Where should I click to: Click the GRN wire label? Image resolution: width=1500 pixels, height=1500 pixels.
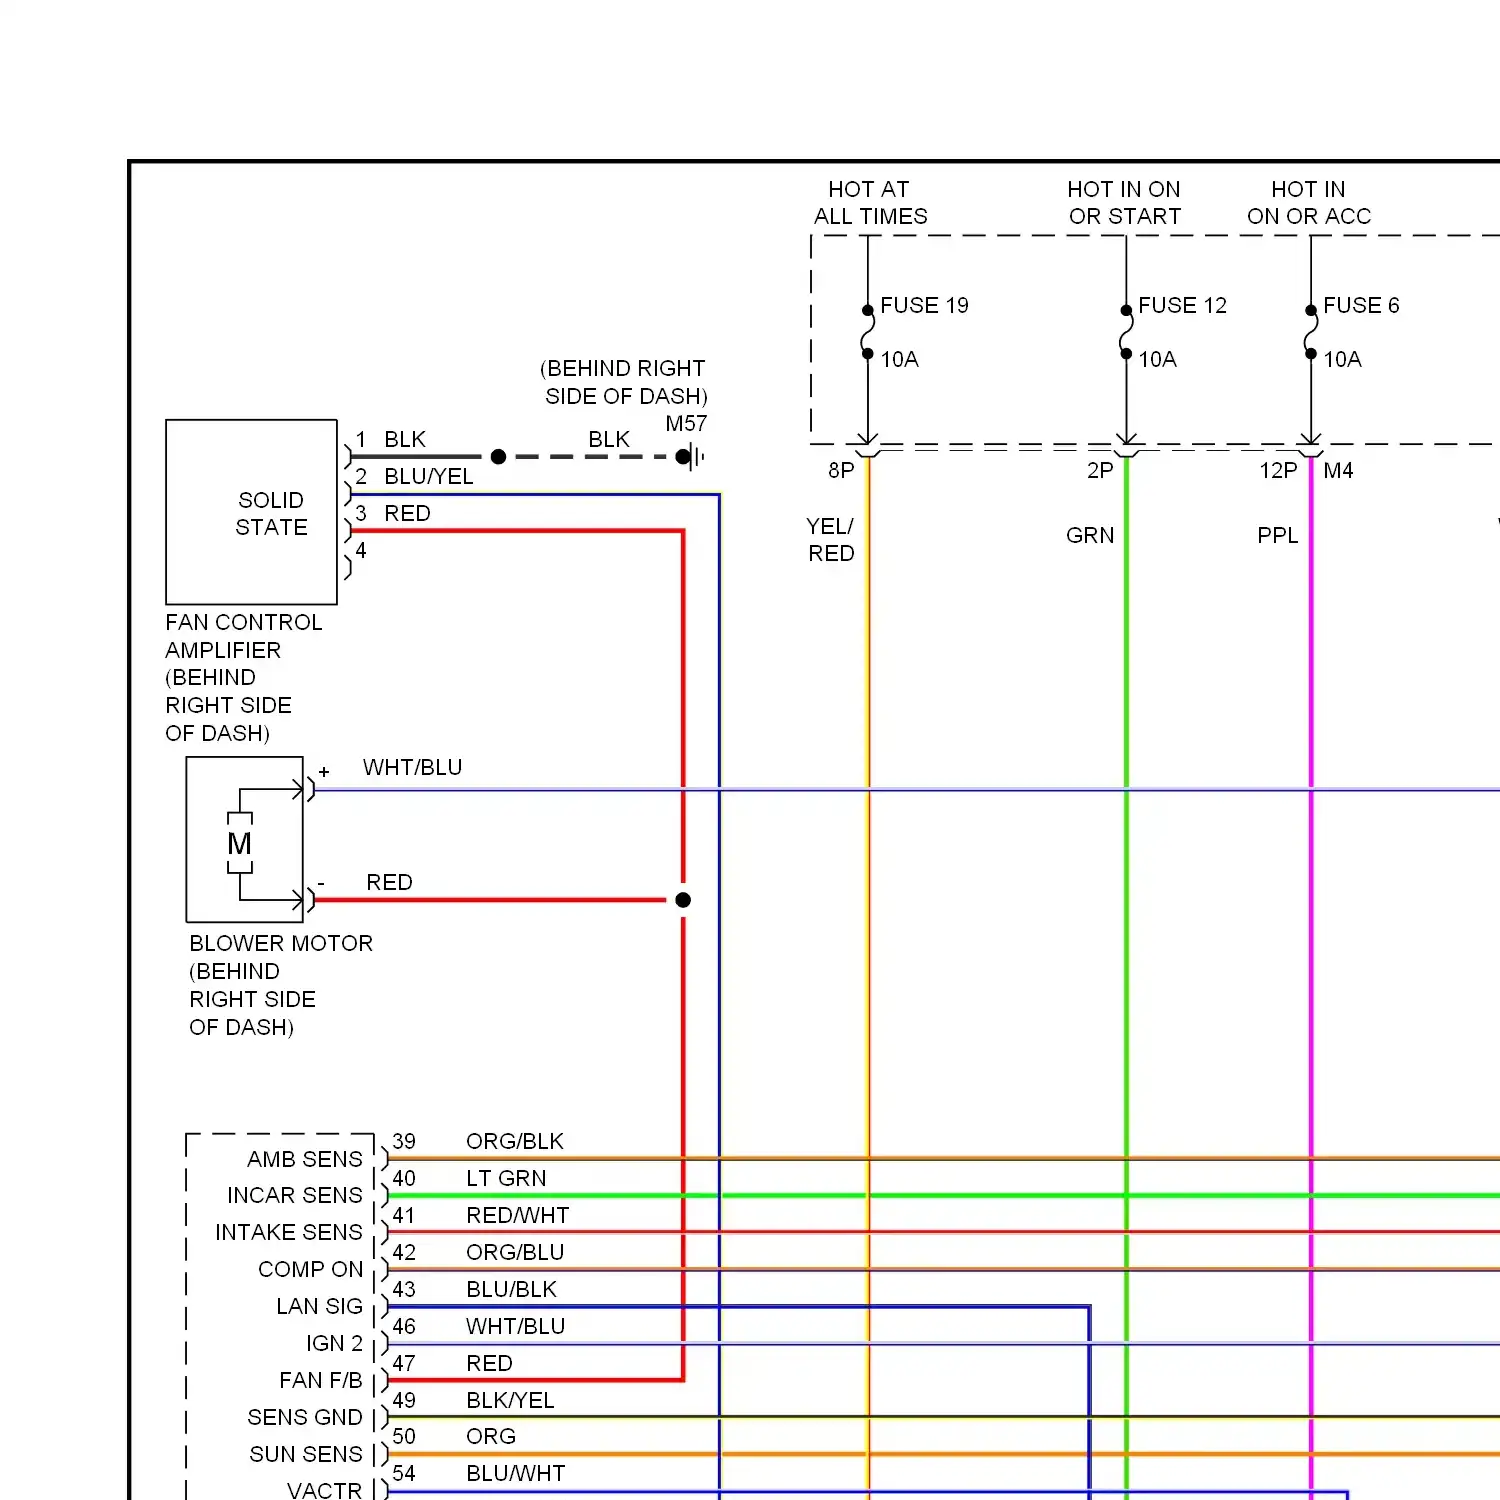(1090, 536)
